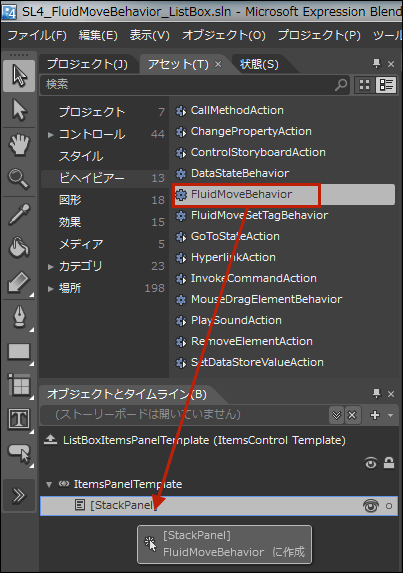The width and height of the screenshot is (403, 573).
Task: Select the Direct Selection tool
Action: pyautogui.click(x=19, y=110)
